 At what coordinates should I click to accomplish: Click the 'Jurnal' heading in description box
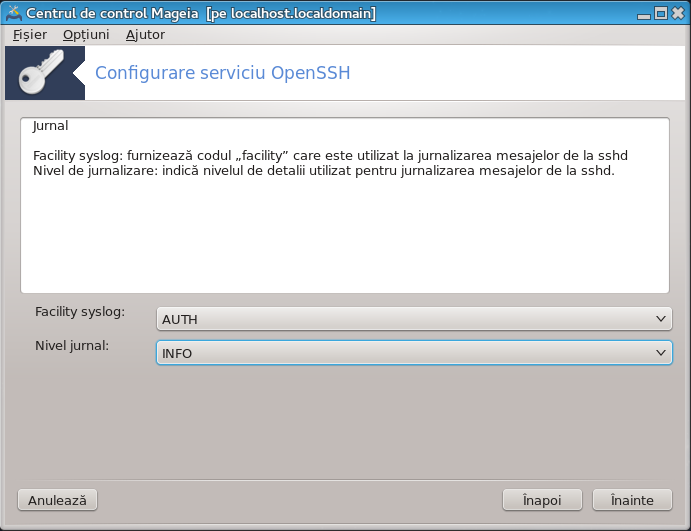coord(50,126)
